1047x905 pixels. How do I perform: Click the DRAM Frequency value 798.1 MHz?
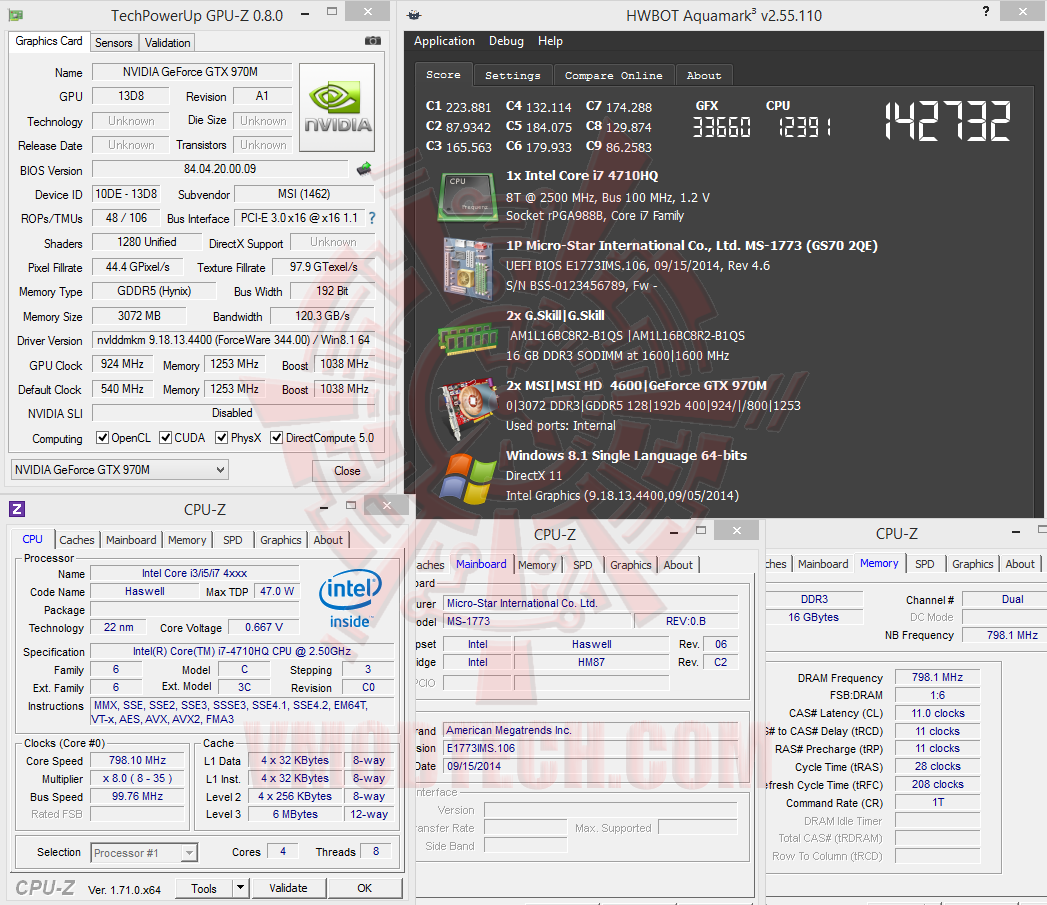[937, 677]
